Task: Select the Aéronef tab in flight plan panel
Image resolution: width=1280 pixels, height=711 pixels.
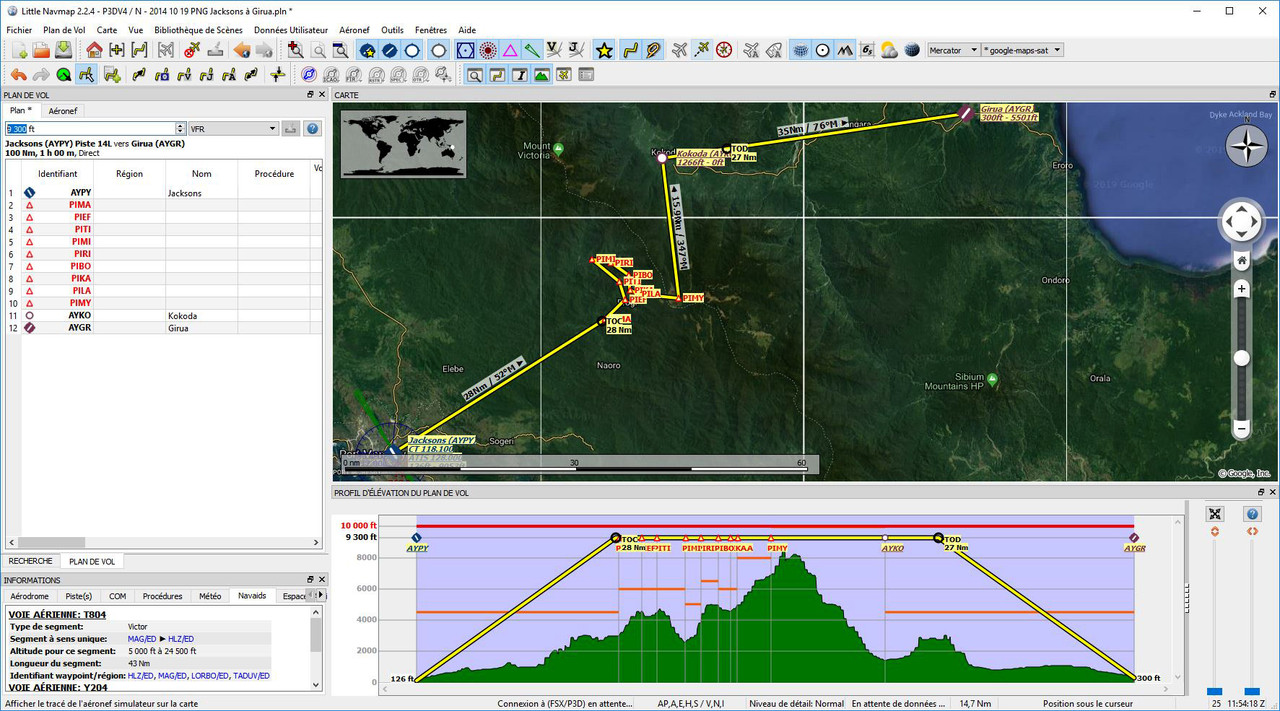Action: point(63,111)
